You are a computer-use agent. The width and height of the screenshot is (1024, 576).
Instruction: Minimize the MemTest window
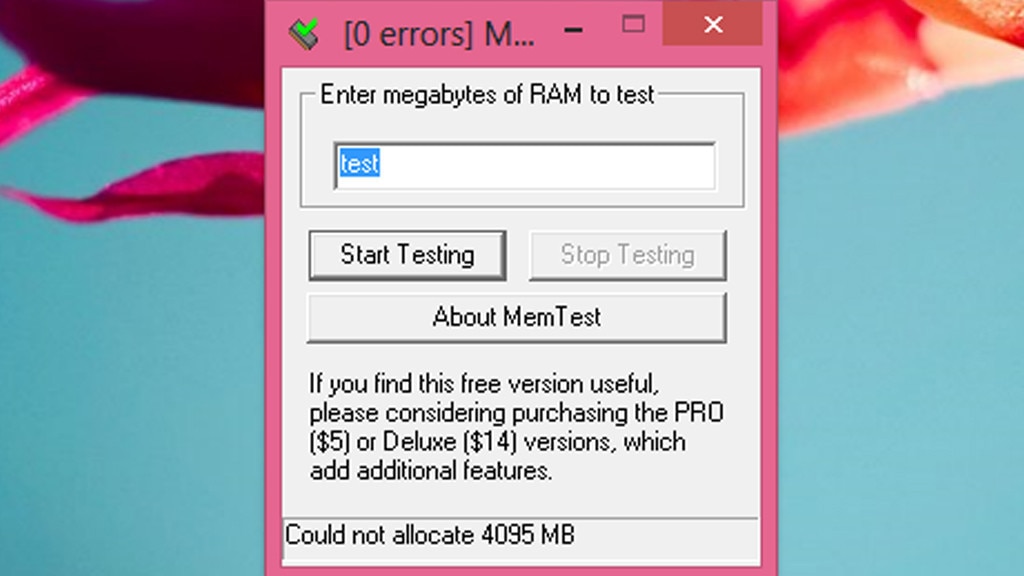tap(573, 29)
